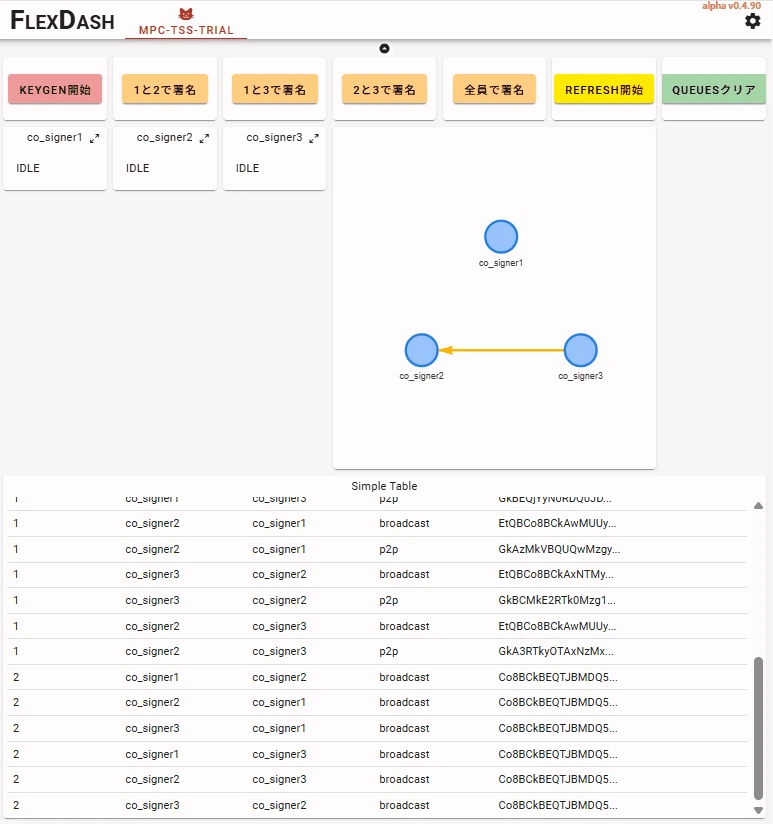The height and width of the screenshot is (824, 773).
Task: Expand the co_signer2 card
Action: (x=204, y=138)
